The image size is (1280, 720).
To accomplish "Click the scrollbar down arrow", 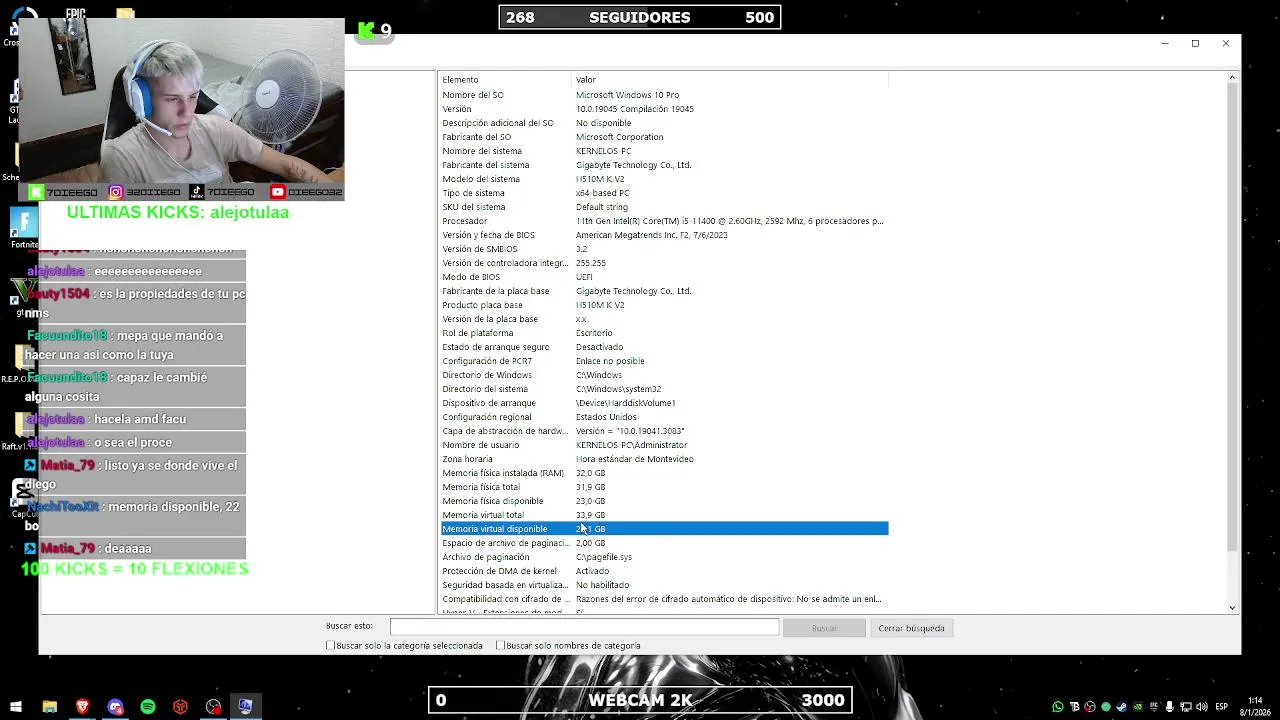I will click(1232, 607).
